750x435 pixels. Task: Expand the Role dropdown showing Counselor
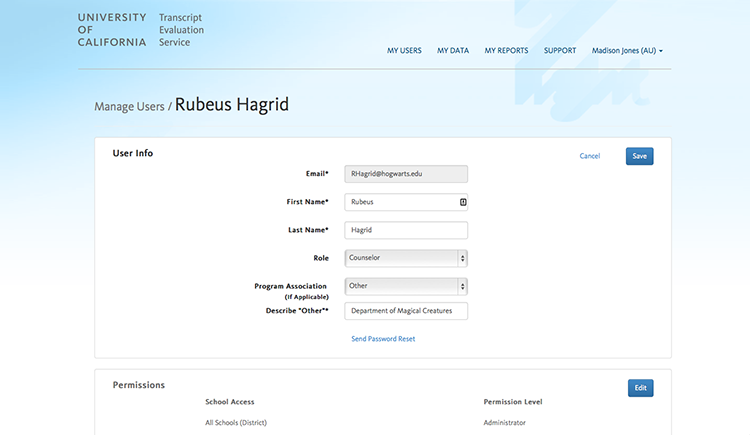(x=406, y=258)
